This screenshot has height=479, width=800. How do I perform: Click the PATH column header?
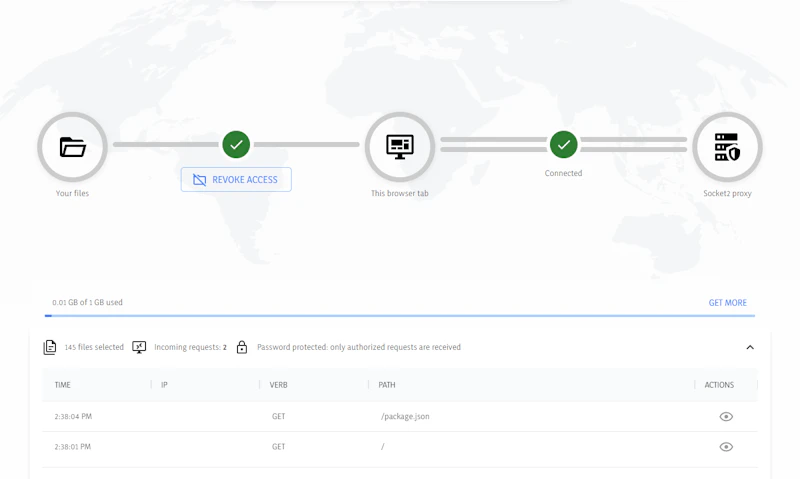click(x=387, y=385)
